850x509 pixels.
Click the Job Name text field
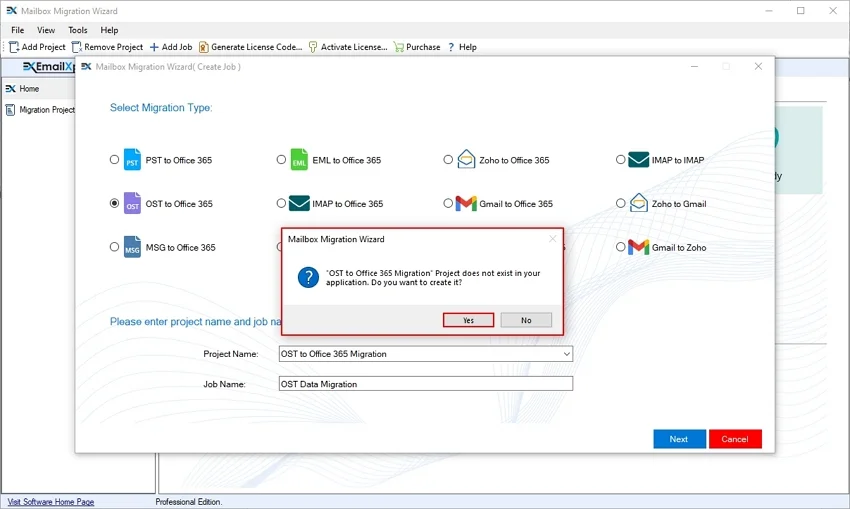425,384
